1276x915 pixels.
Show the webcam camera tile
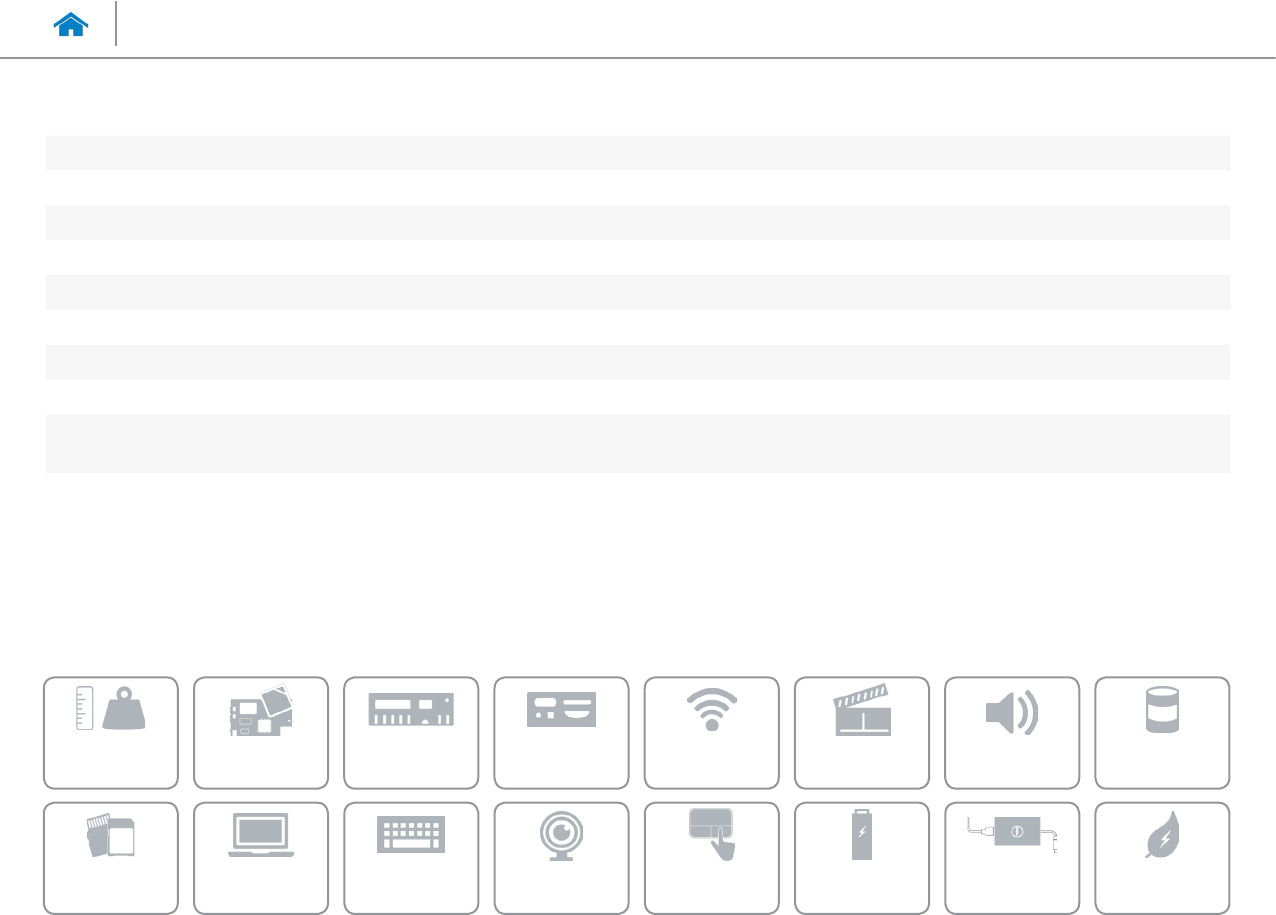pyautogui.click(x=561, y=858)
